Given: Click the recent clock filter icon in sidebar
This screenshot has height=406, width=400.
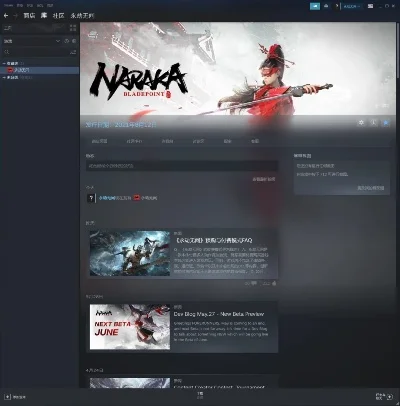Looking at the screenshot, I should [66, 41].
